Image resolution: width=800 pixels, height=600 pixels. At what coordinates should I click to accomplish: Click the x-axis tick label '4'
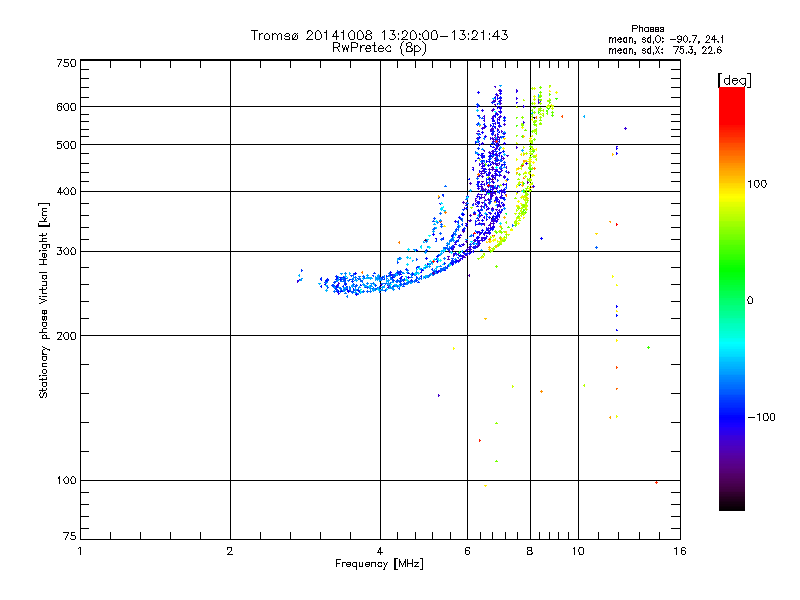coord(380,551)
